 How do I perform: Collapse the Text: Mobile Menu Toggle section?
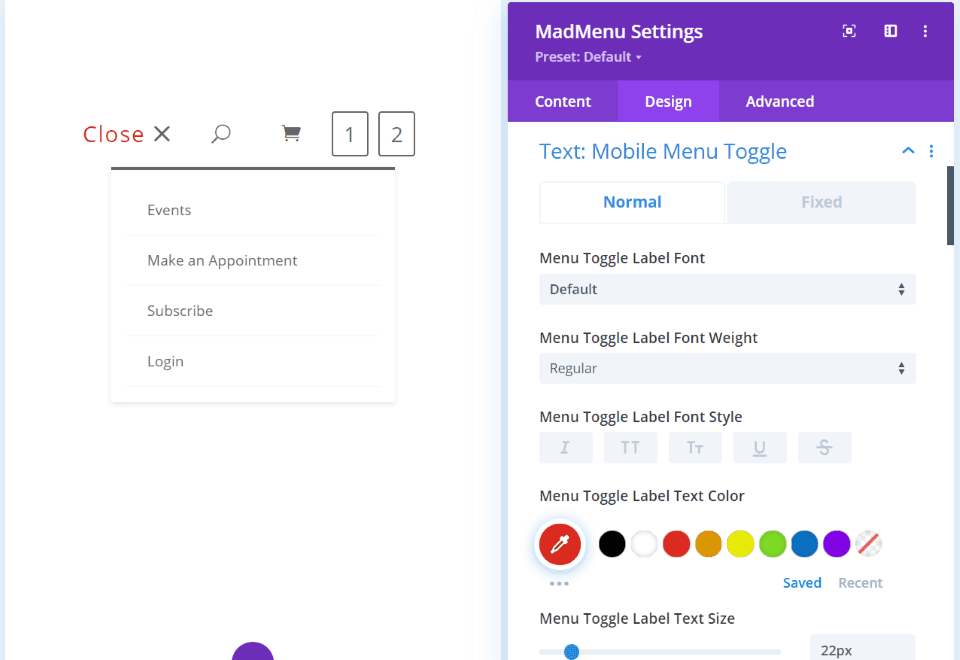[x=908, y=151]
